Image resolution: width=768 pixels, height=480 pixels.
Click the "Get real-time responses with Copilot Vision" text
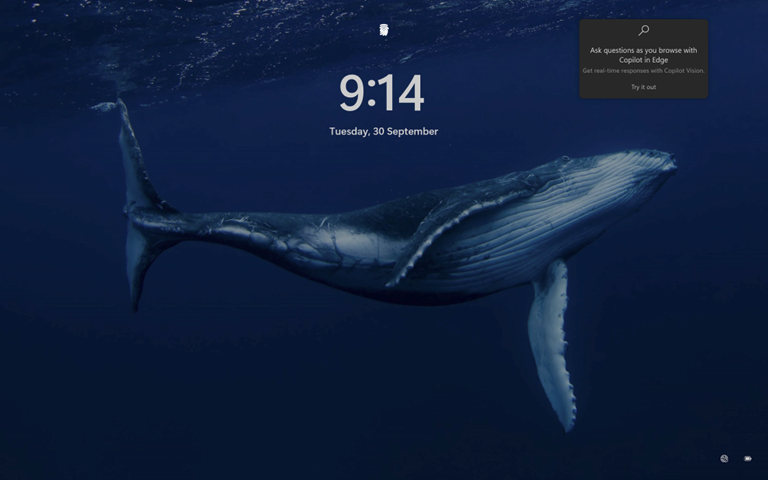tap(643, 71)
